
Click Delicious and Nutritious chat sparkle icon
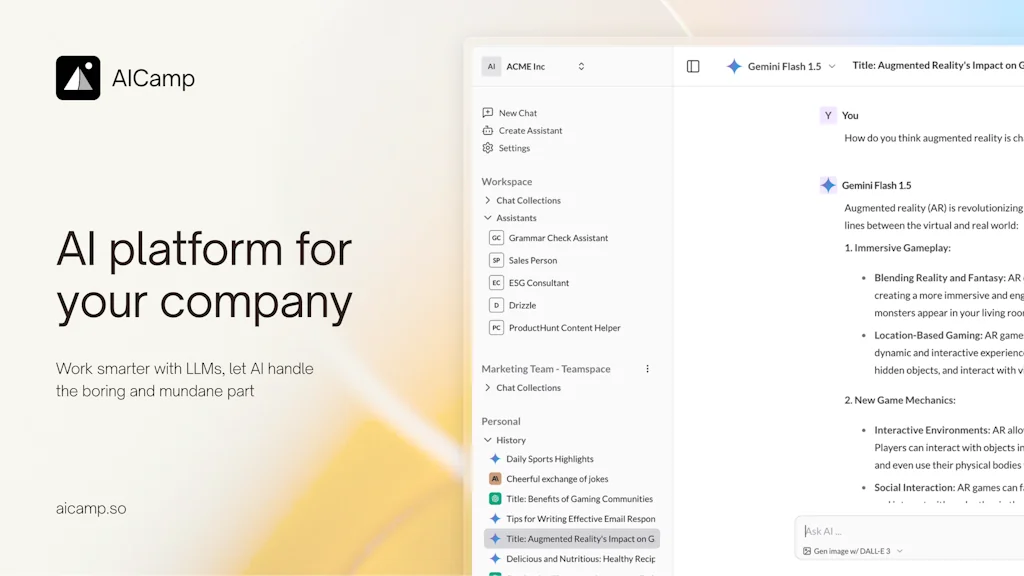click(495, 558)
